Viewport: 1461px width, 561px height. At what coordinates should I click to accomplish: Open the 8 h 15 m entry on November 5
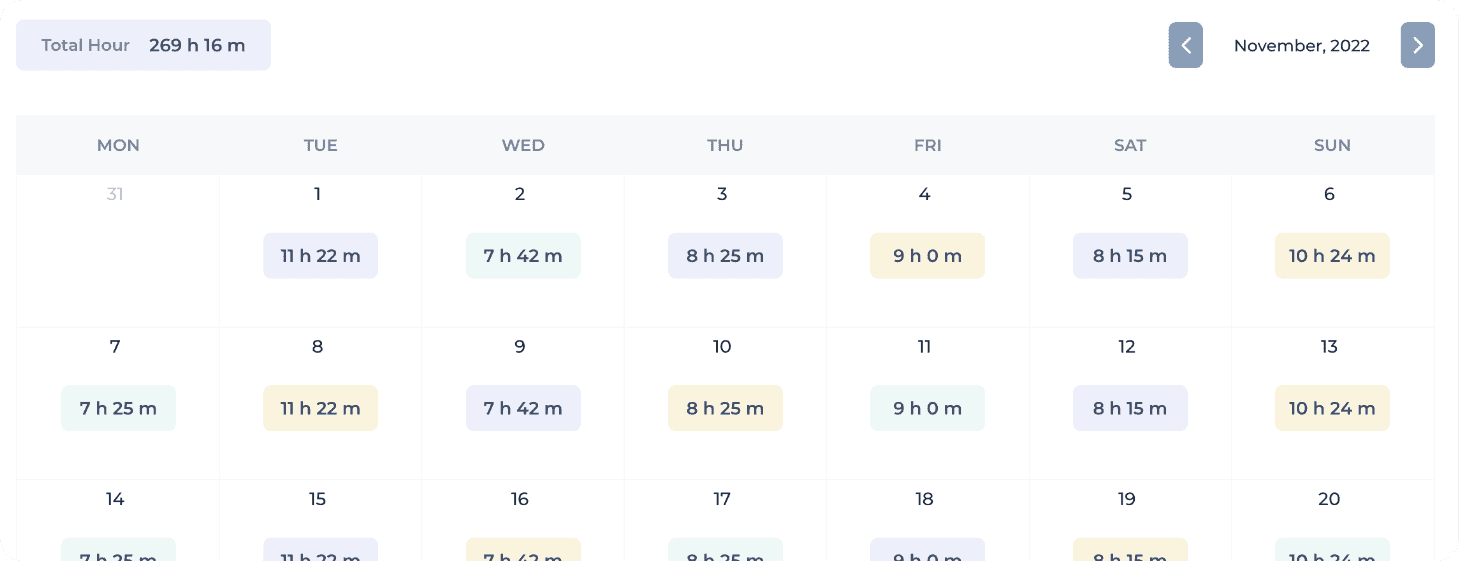pos(1130,256)
